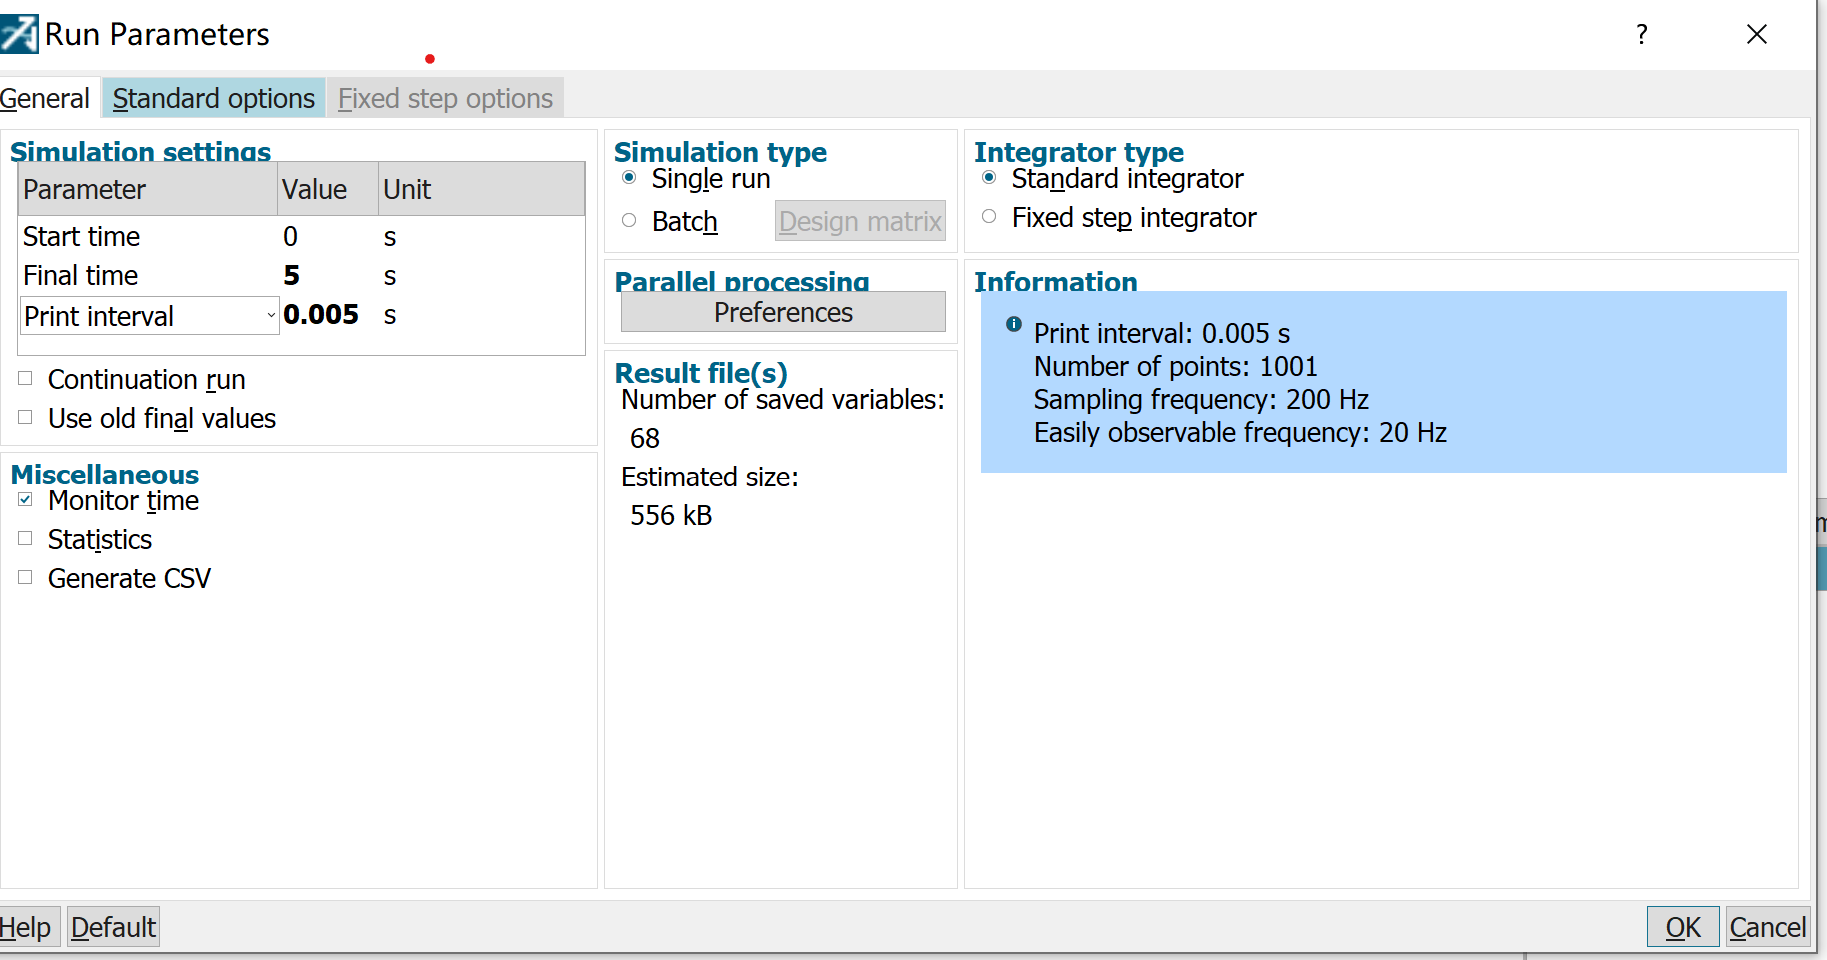Click the Design matrix button
The image size is (1827, 960).
coord(860,221)
